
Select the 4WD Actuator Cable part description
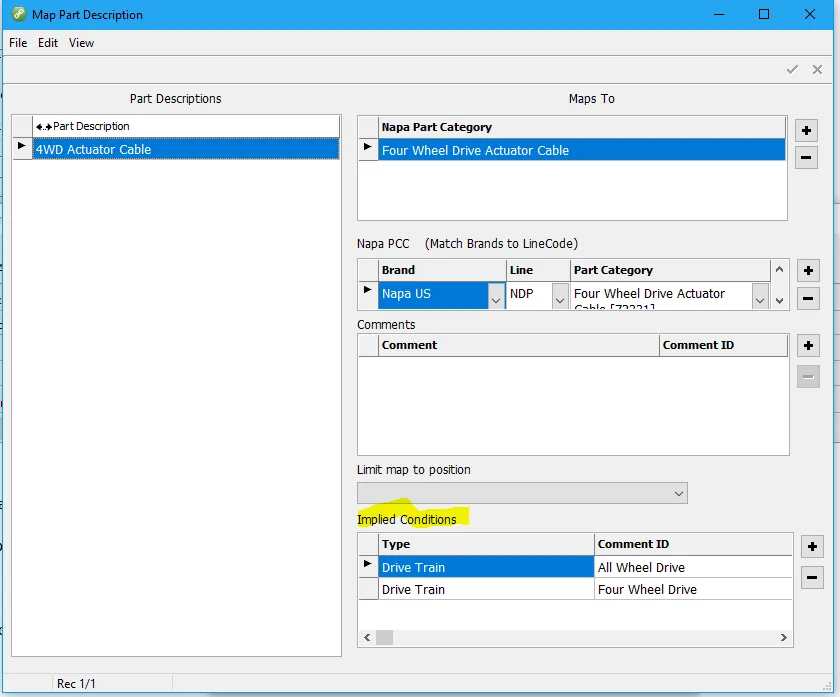pos(185,149)
